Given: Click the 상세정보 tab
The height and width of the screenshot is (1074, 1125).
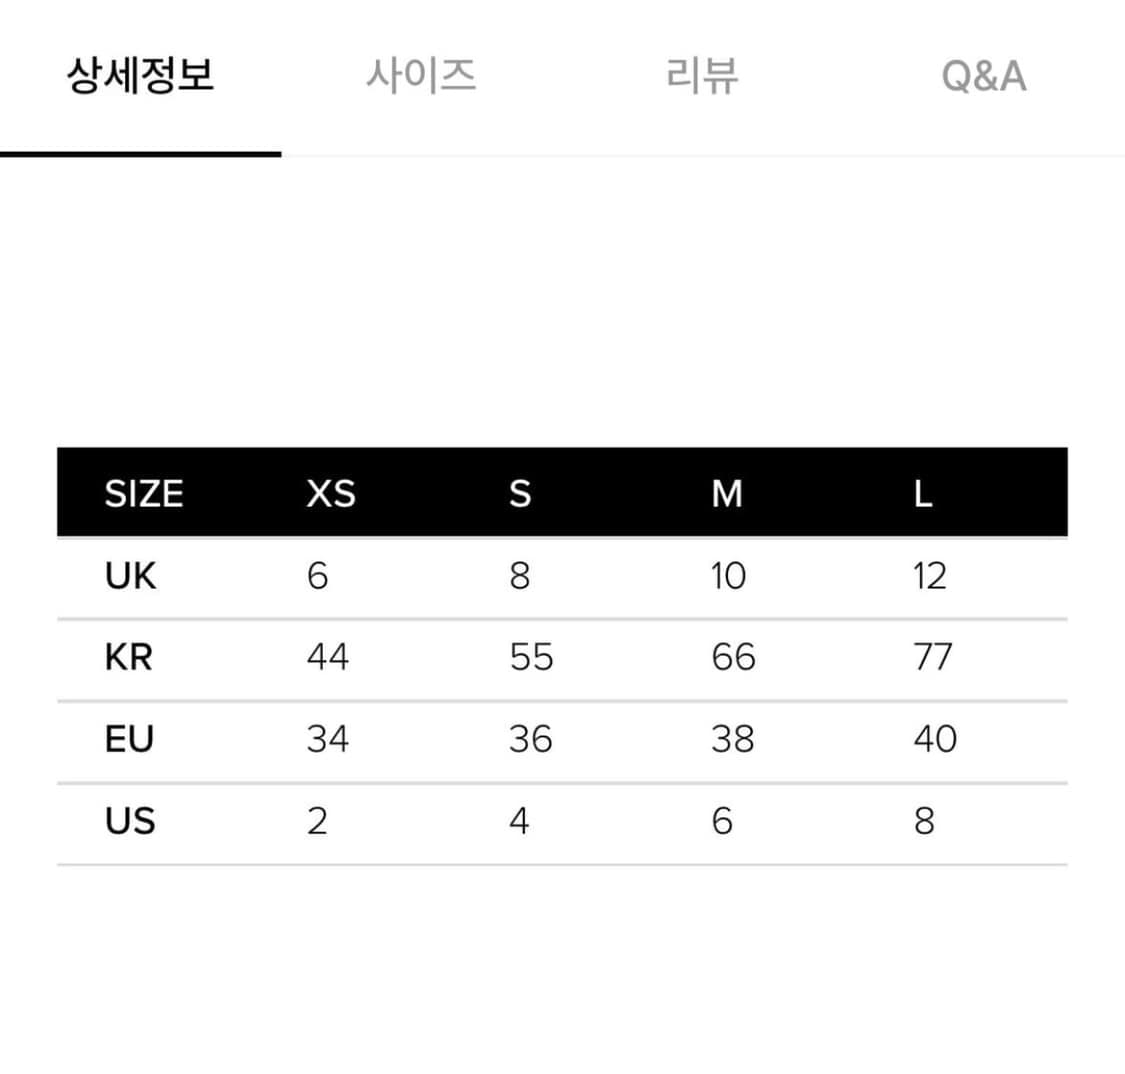Looking at the screenshot, I should (140, 75).
